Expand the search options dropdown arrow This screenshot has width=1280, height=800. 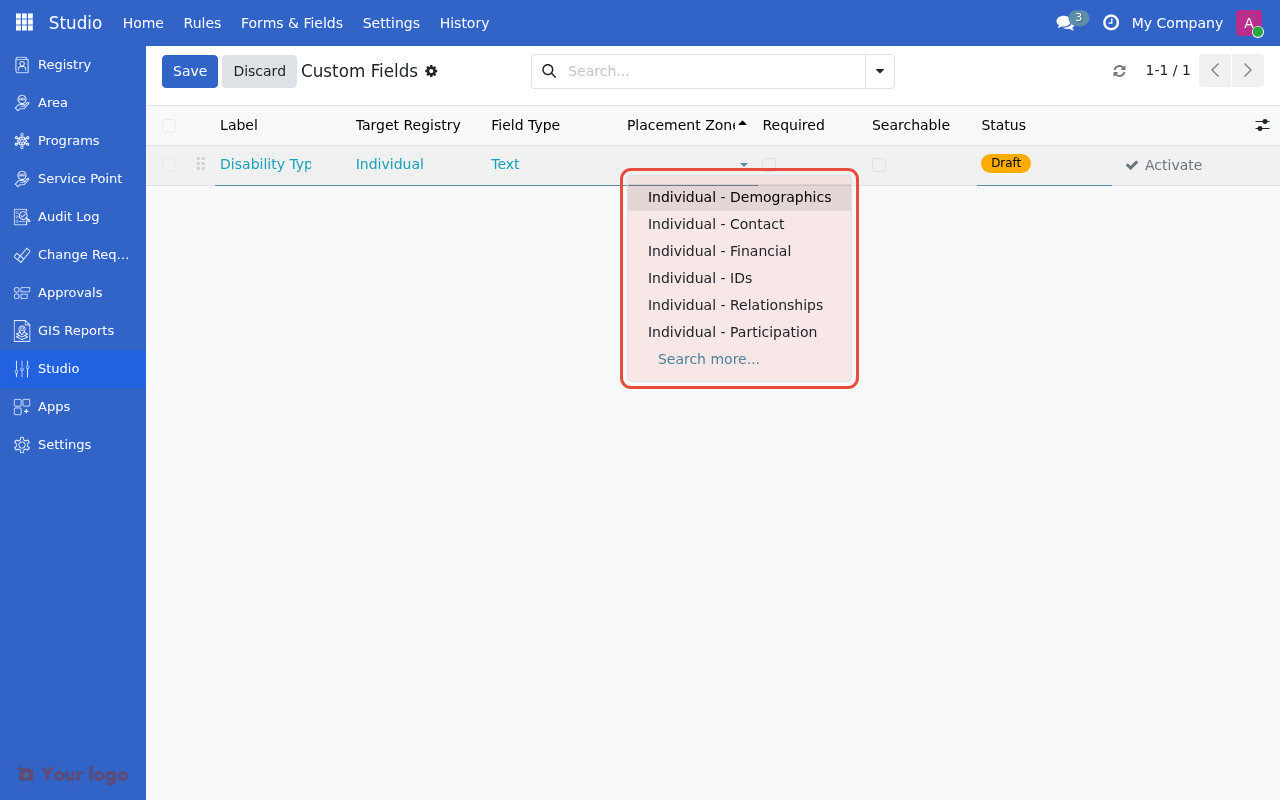point(879,71)
